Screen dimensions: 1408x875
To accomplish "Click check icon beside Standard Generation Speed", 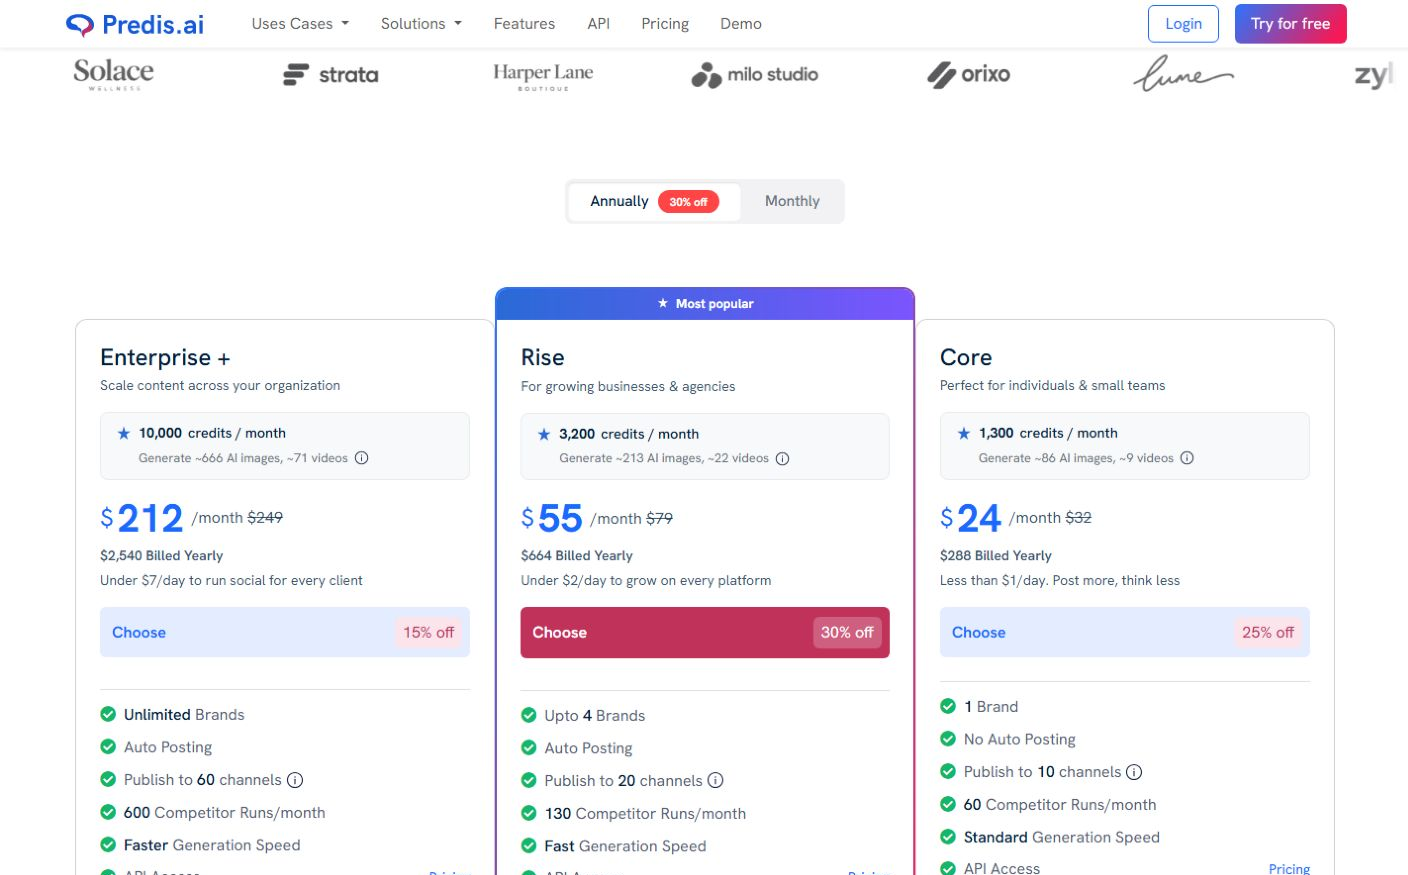I will pyautogui.click(x=948, y=837).
